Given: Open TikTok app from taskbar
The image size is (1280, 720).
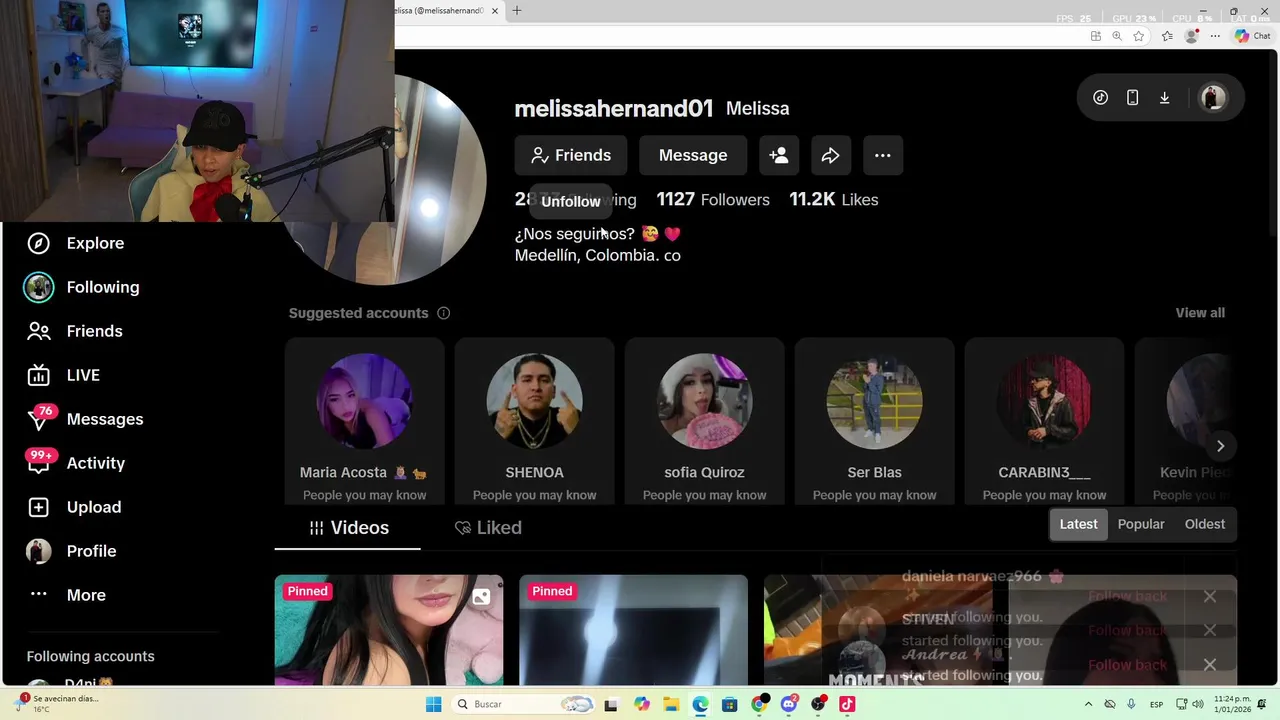Looking at the screenshot, I should click(847, 704).
